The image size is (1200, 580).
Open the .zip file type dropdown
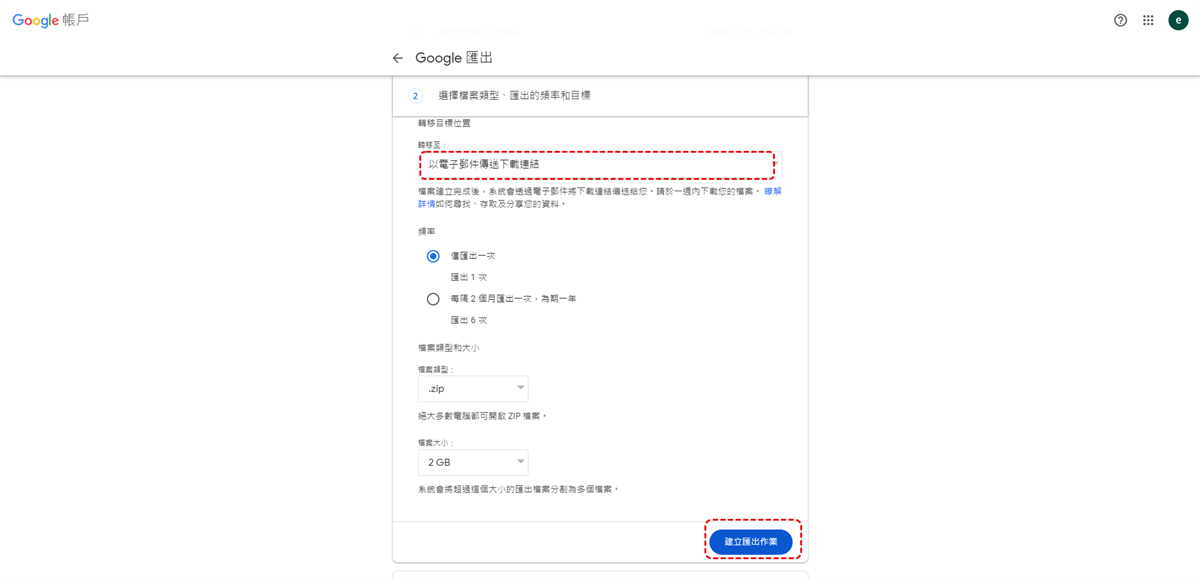point(473,388)
